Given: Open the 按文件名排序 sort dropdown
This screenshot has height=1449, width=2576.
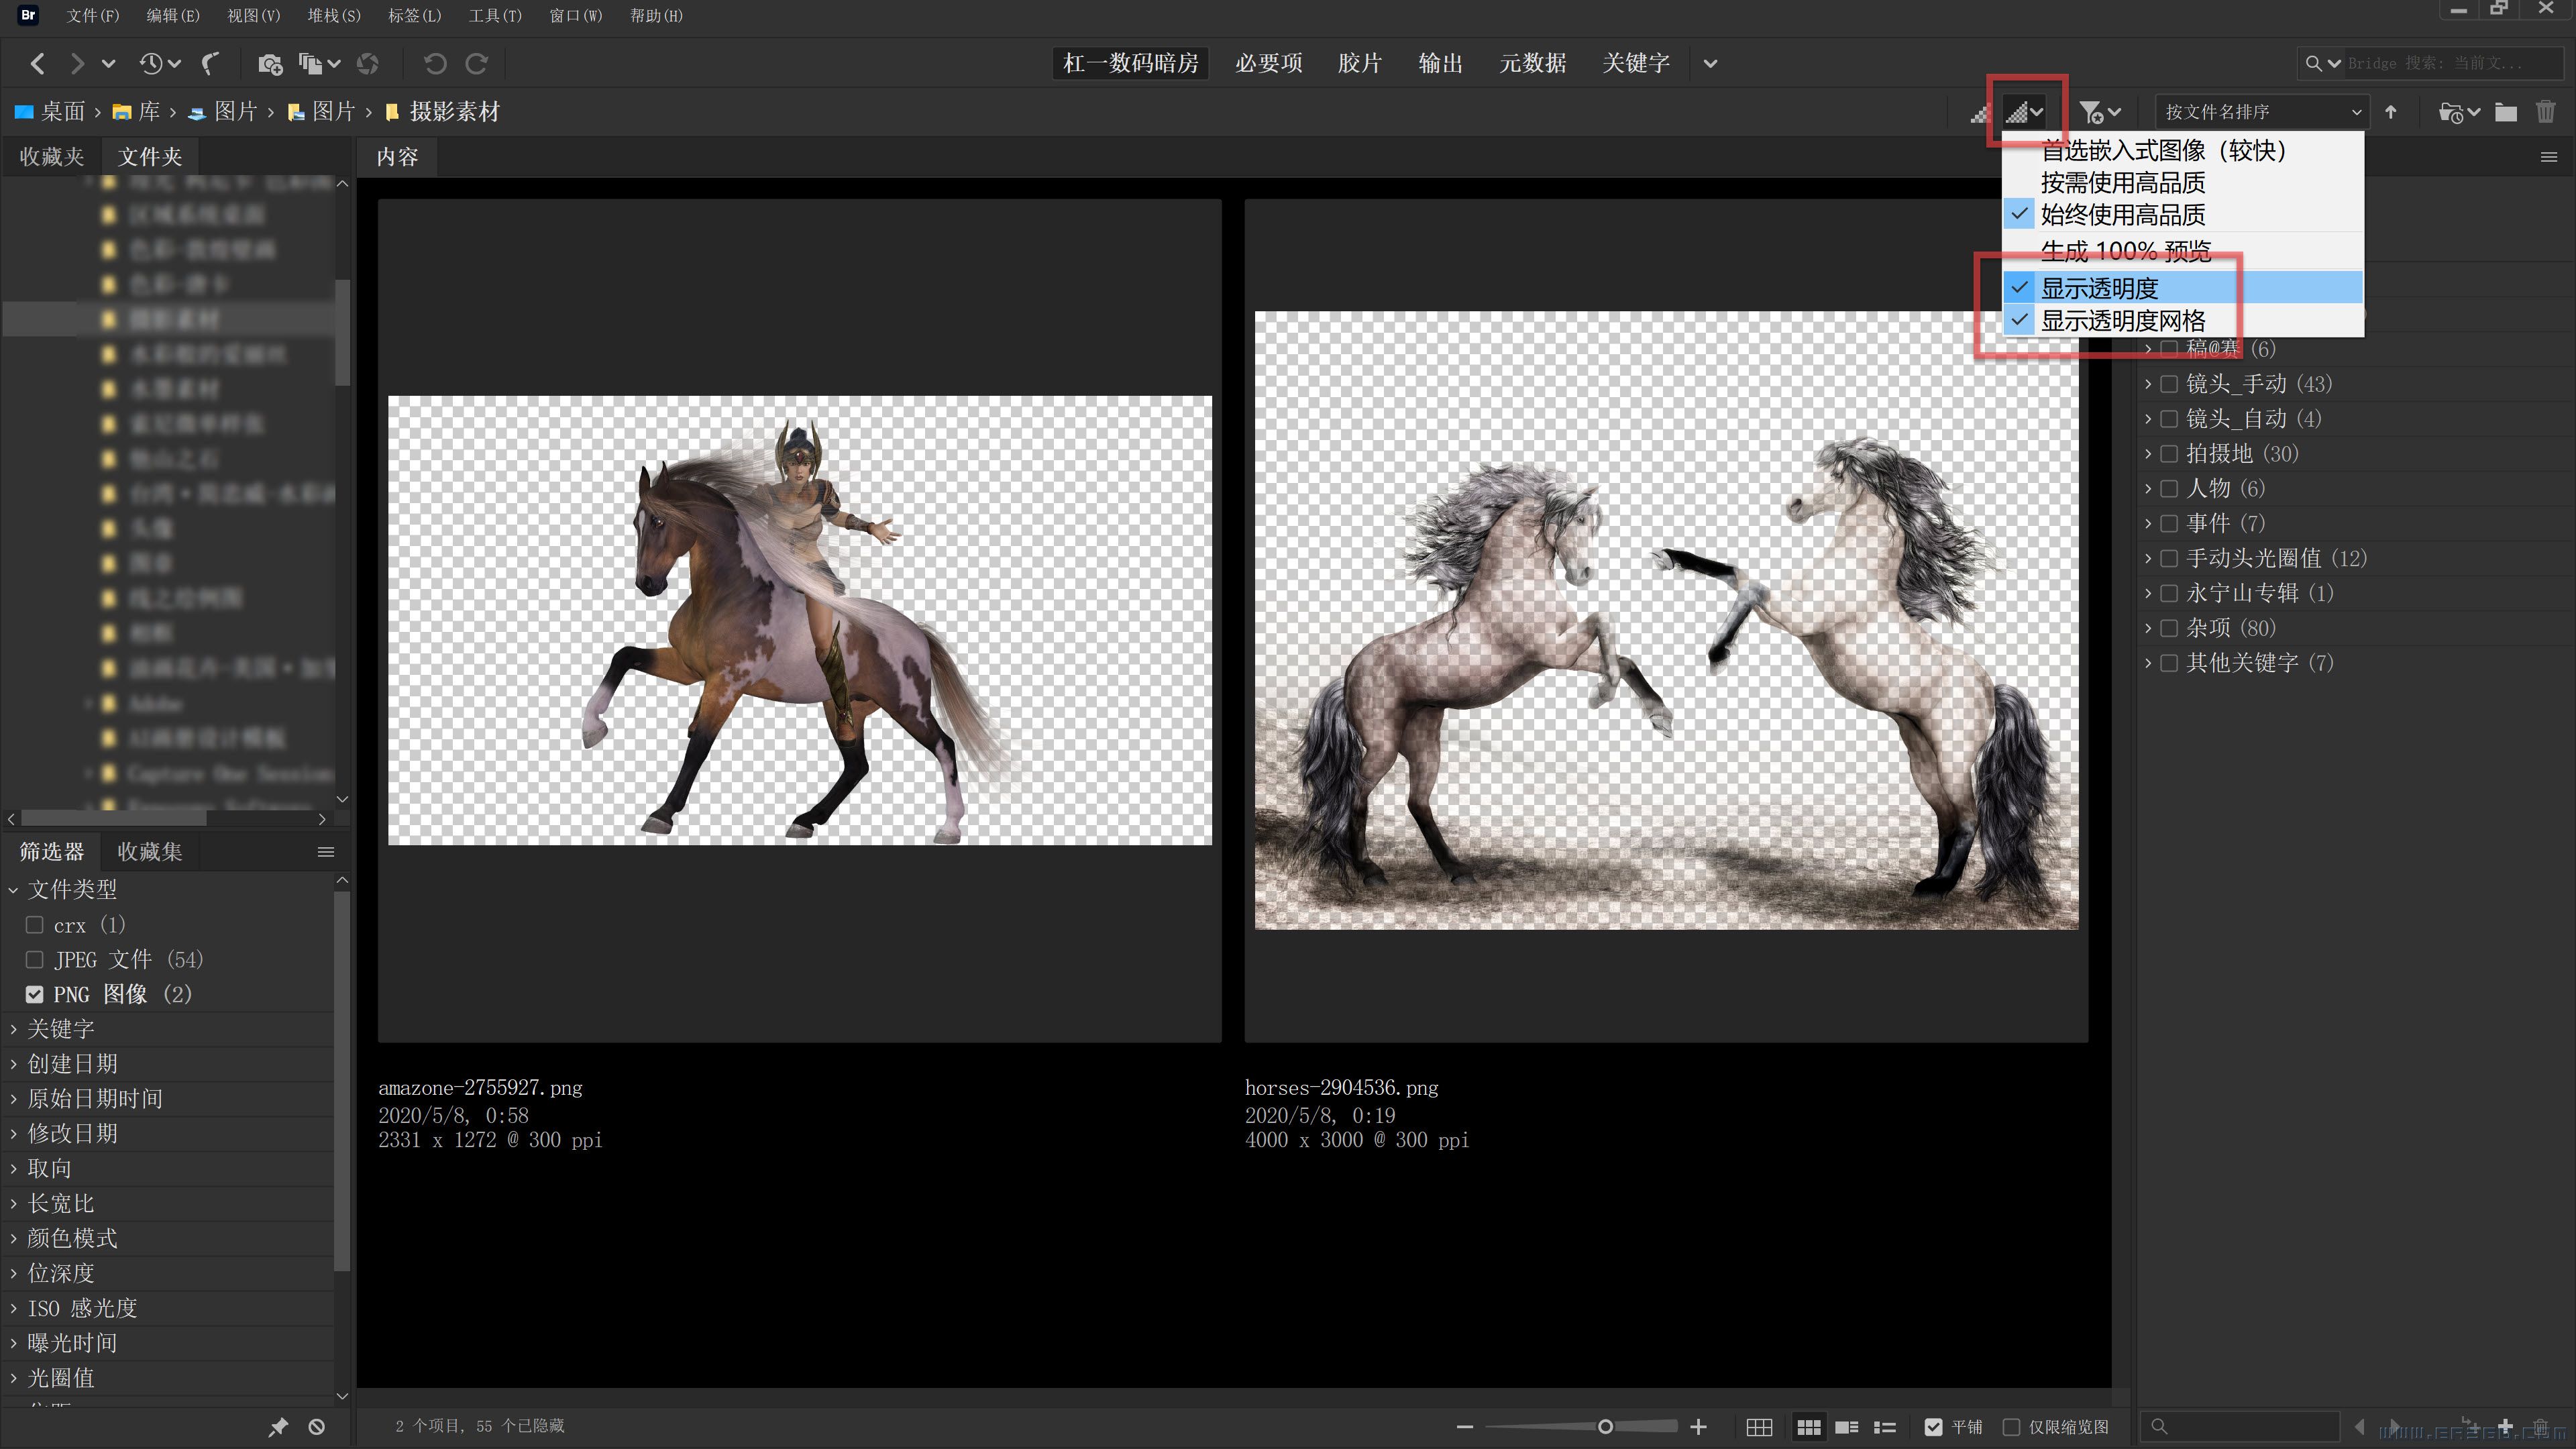Looking at the screenshot, I should pos(2262,112).
